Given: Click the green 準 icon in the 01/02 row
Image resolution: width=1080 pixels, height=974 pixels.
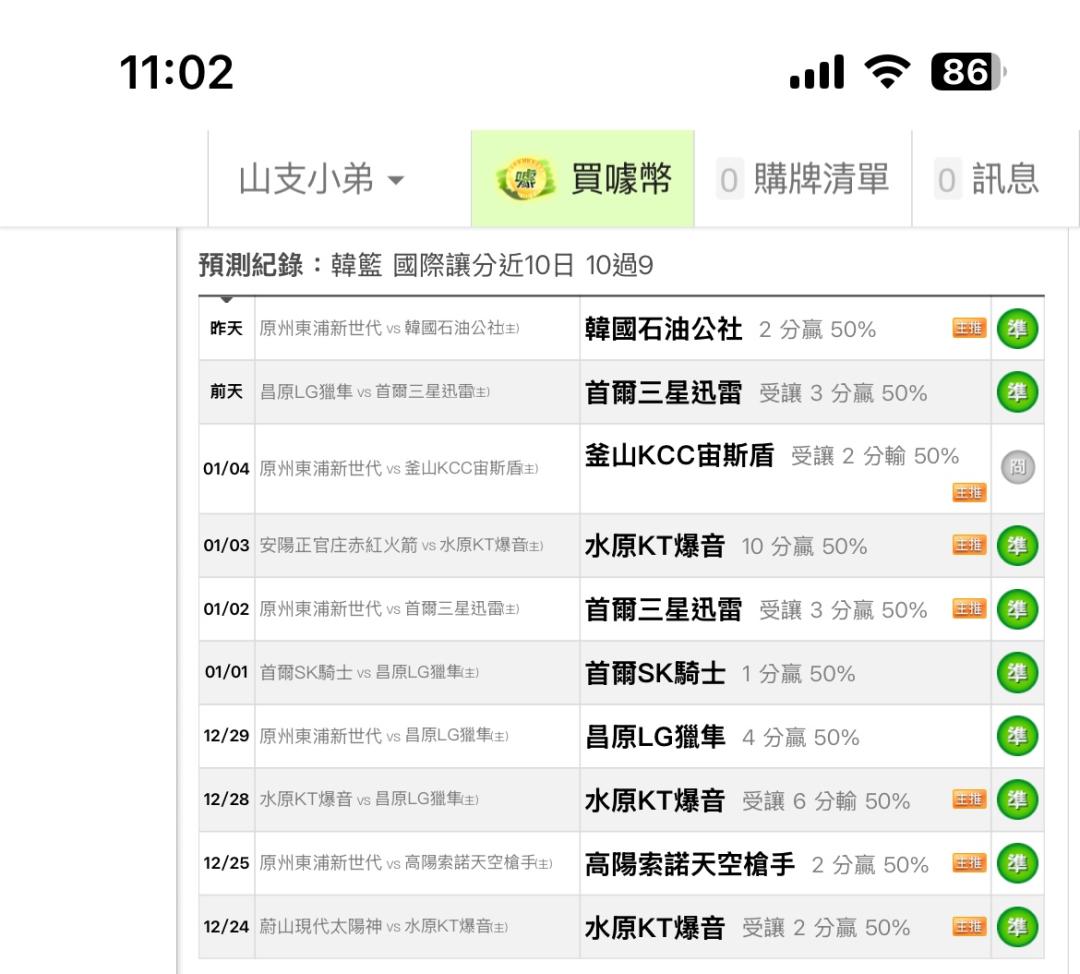Looking at the screenshot, I should tap(1017, 609).
